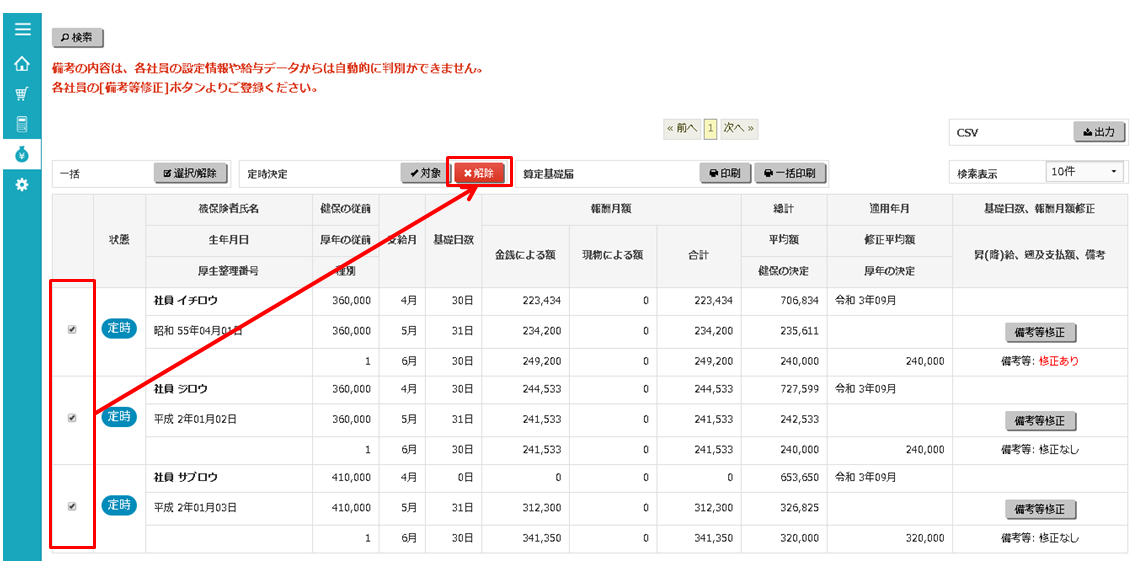Click the 対象 checkmark button
This screenshot has height=574, width=1139.
click(x=424, y=173)
